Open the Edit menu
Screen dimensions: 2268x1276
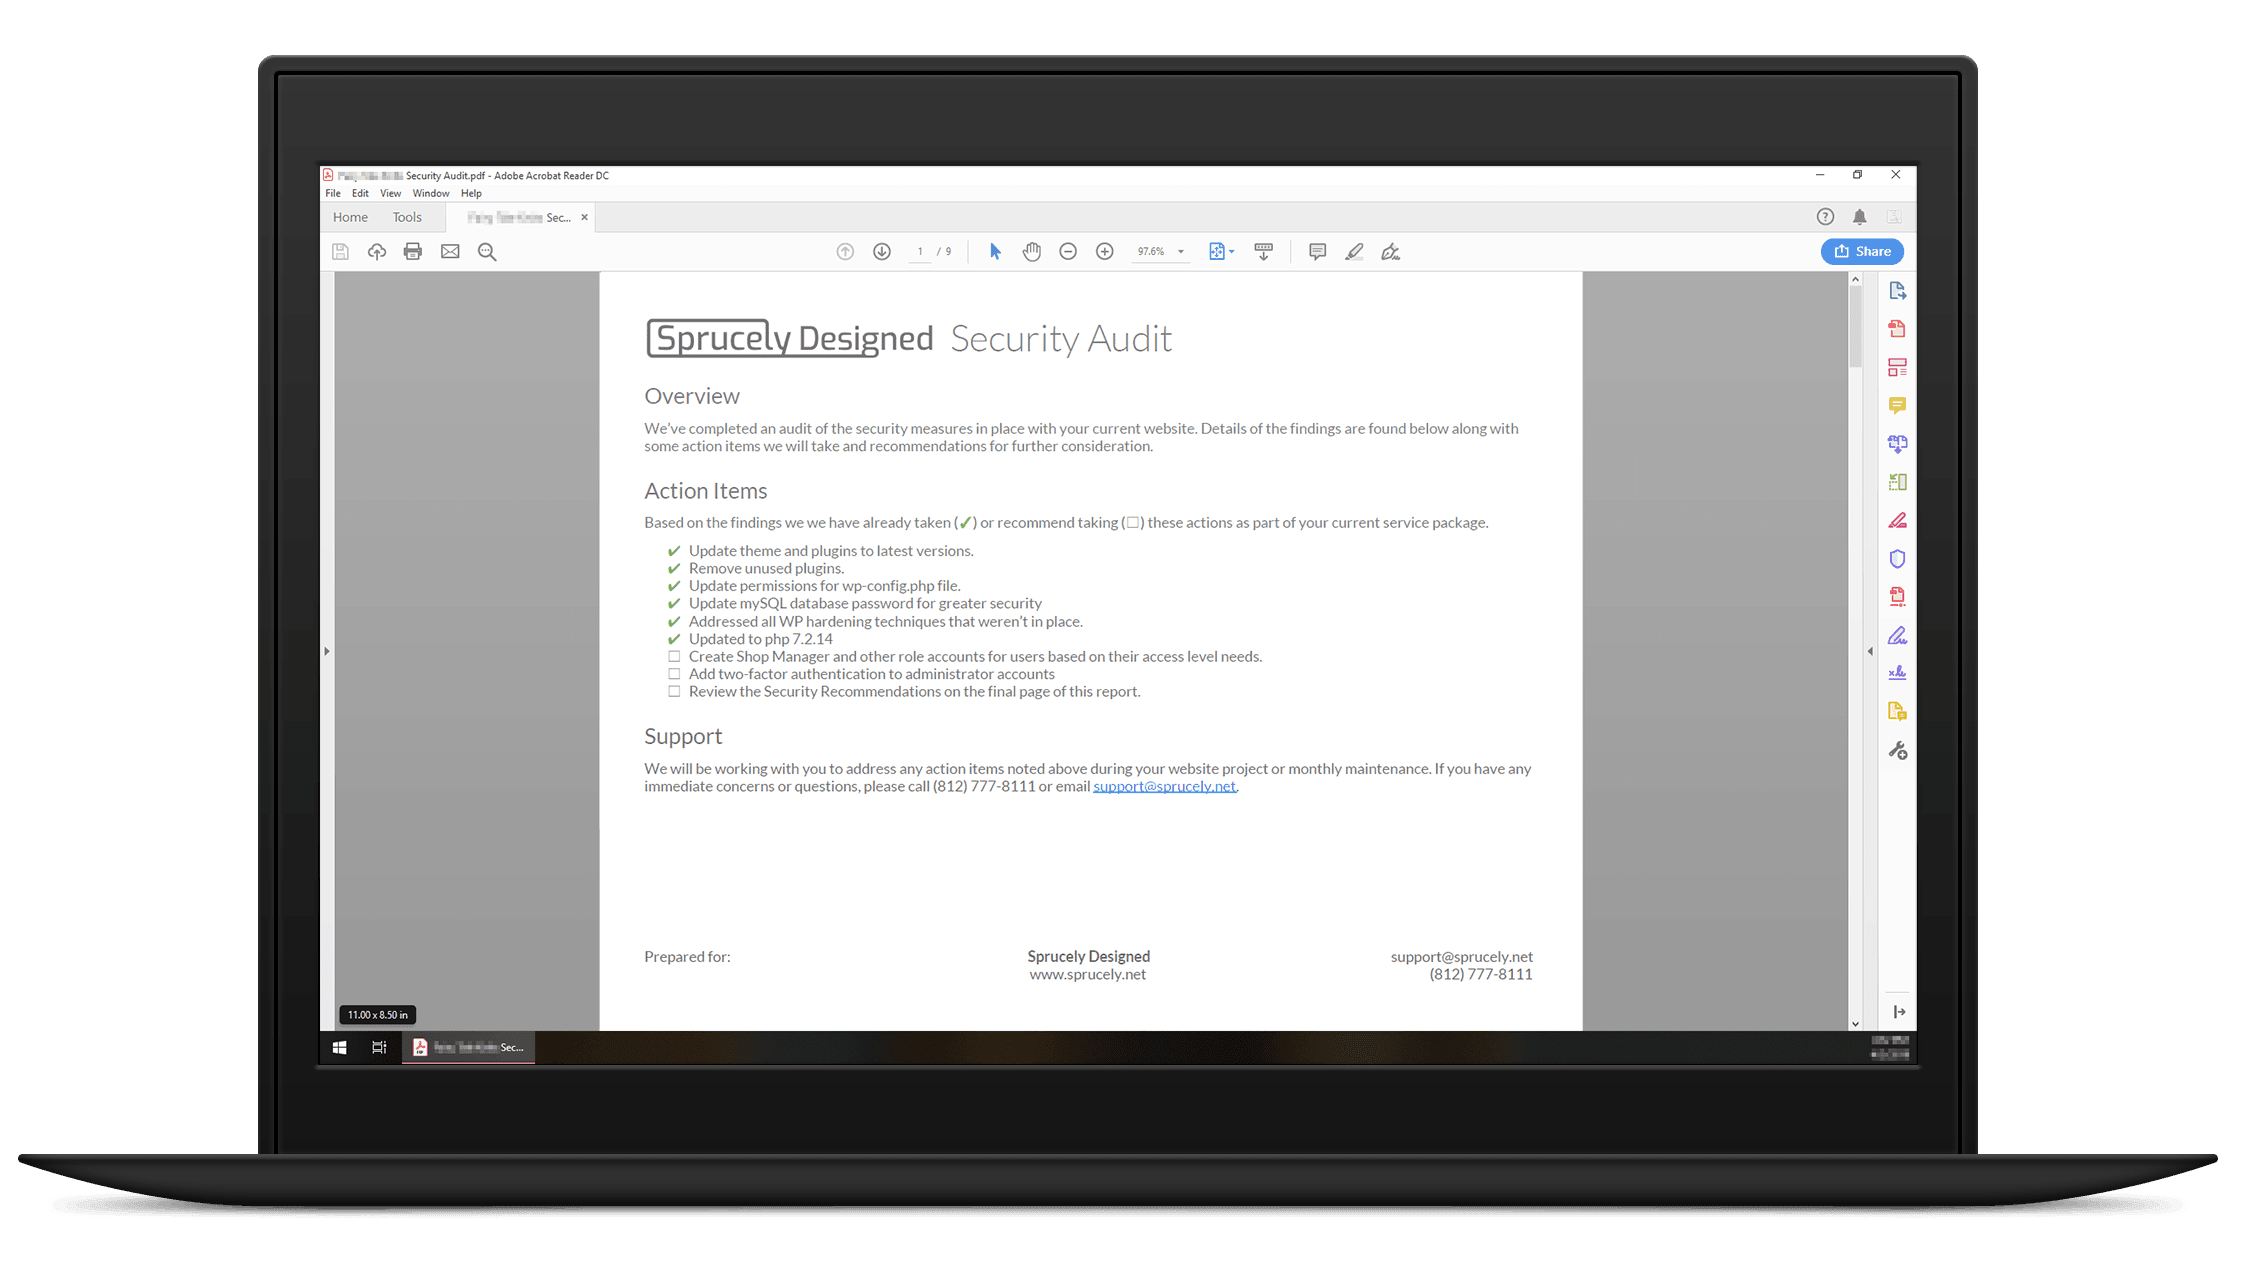click(x=360, y=194)
